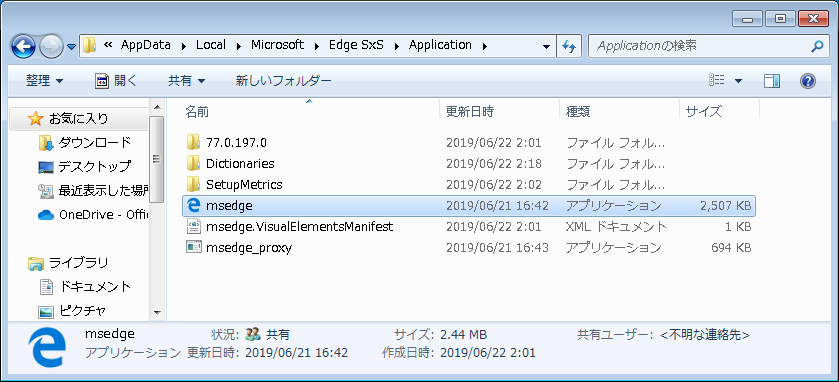The height and width of the screenshot is (382, 839).
Task: Click 新しいフォルダー button
Action: [x=284, y=81]
